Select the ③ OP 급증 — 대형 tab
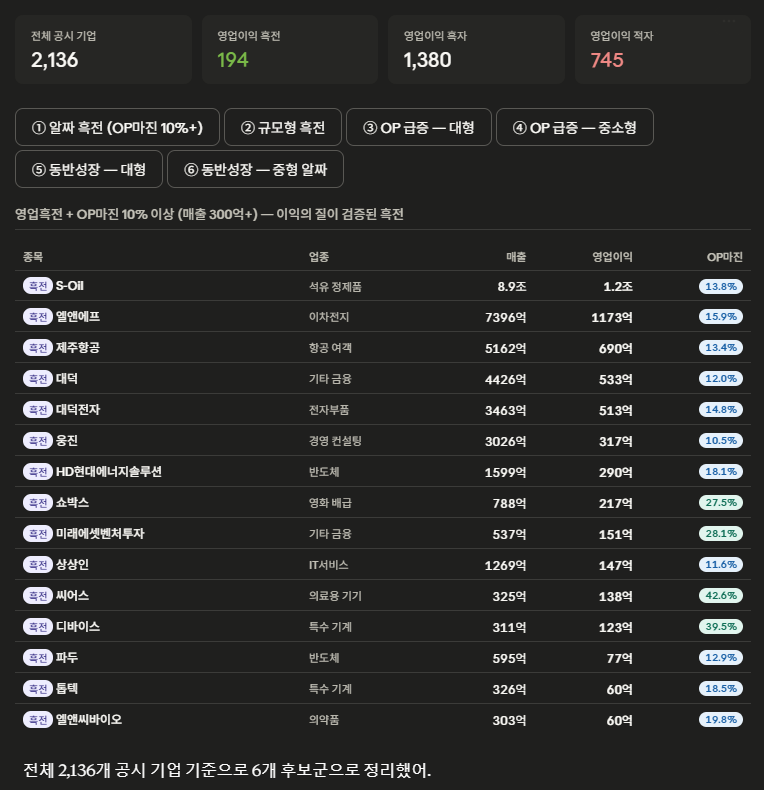 419,127
